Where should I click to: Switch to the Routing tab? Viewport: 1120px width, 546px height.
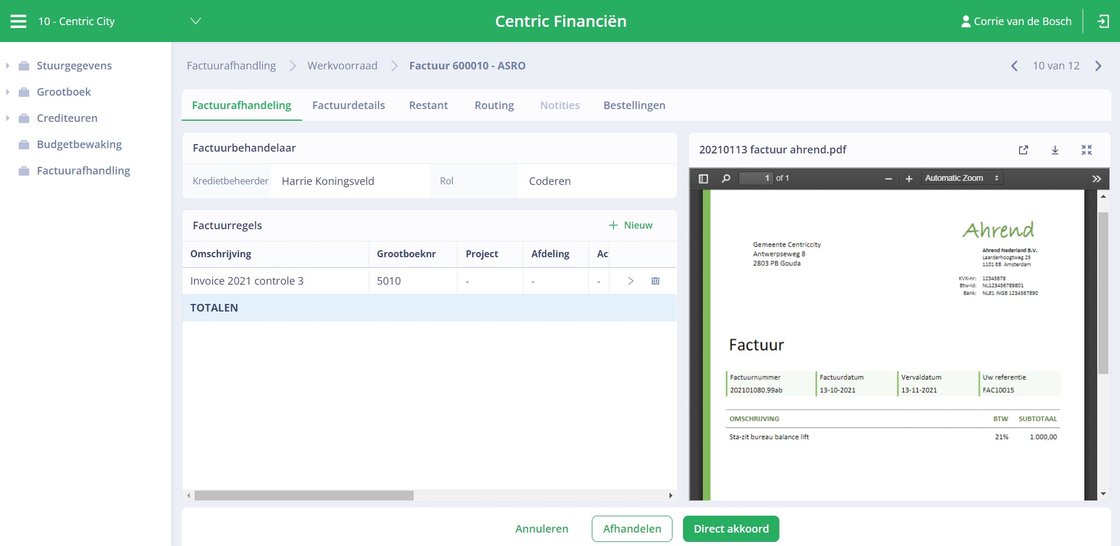[494, 105]
